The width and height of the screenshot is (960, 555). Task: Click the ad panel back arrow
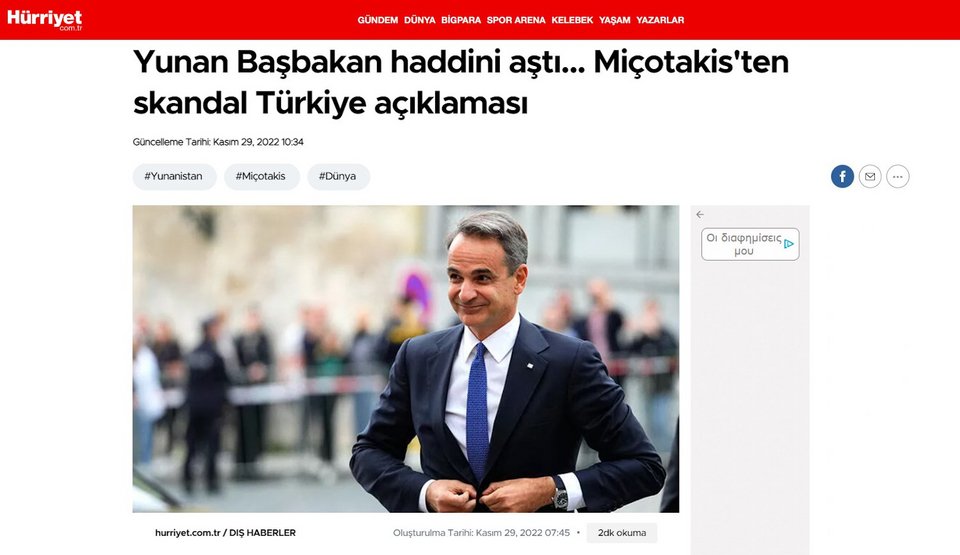(700, 214)
